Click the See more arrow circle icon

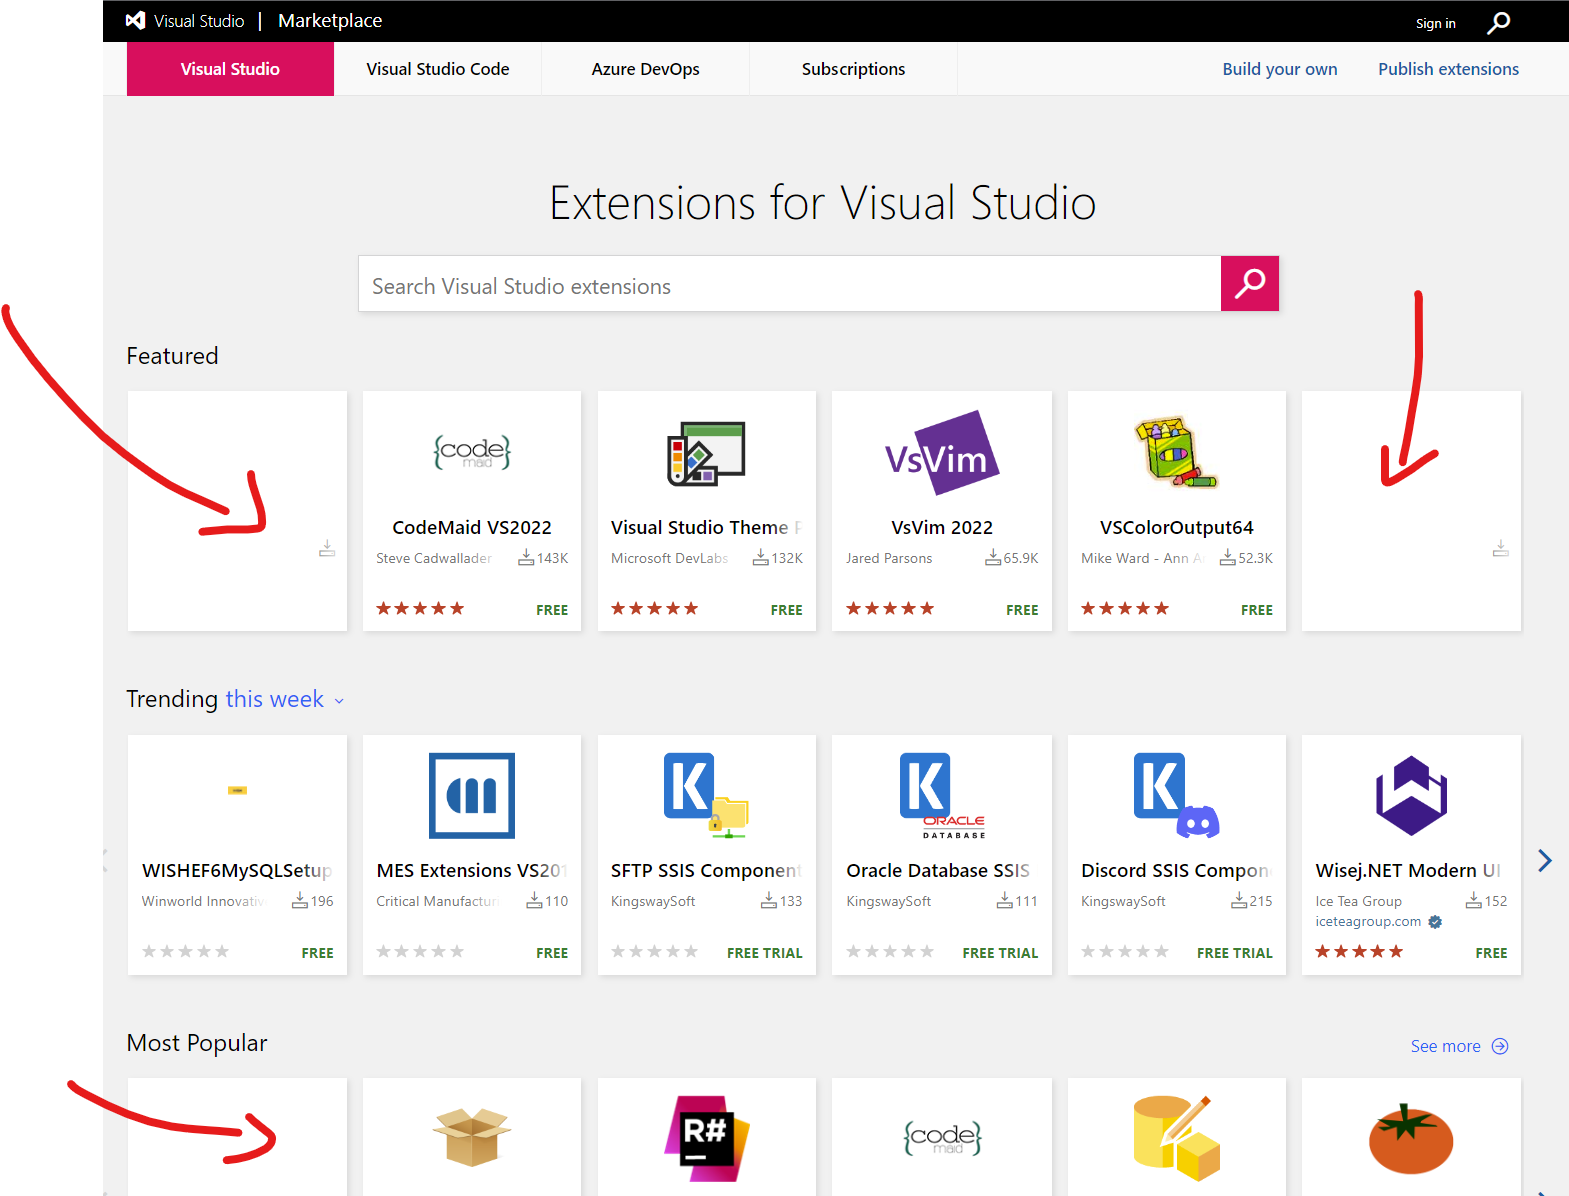click(1500, 1046)
